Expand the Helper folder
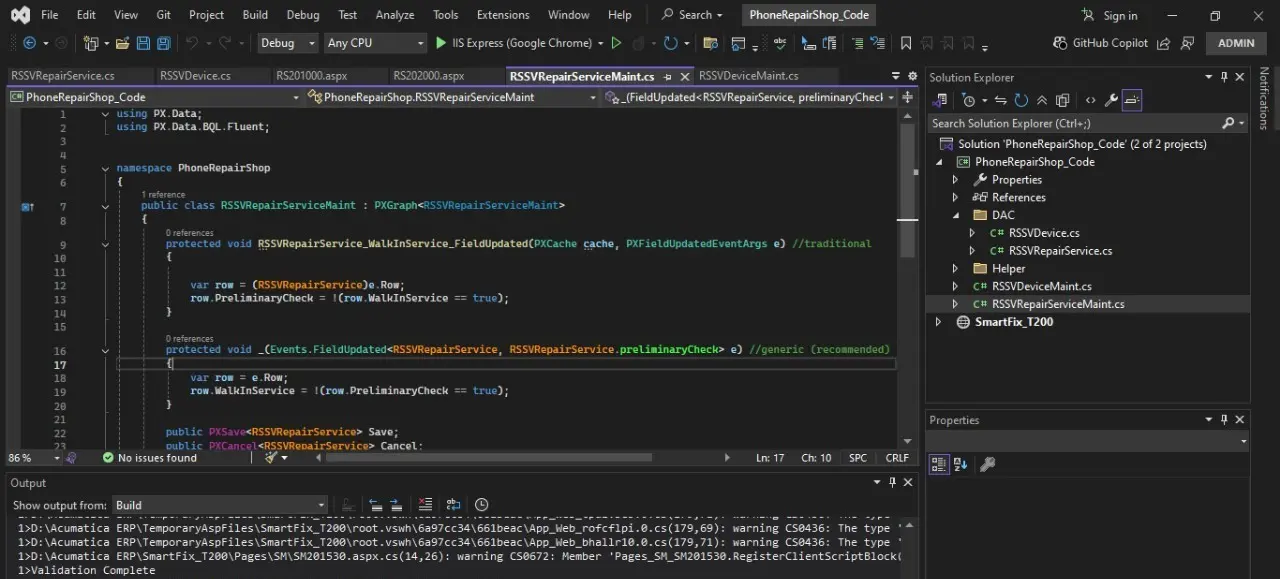This screenshot has height=579, width=1280. [x=955, y=269]
